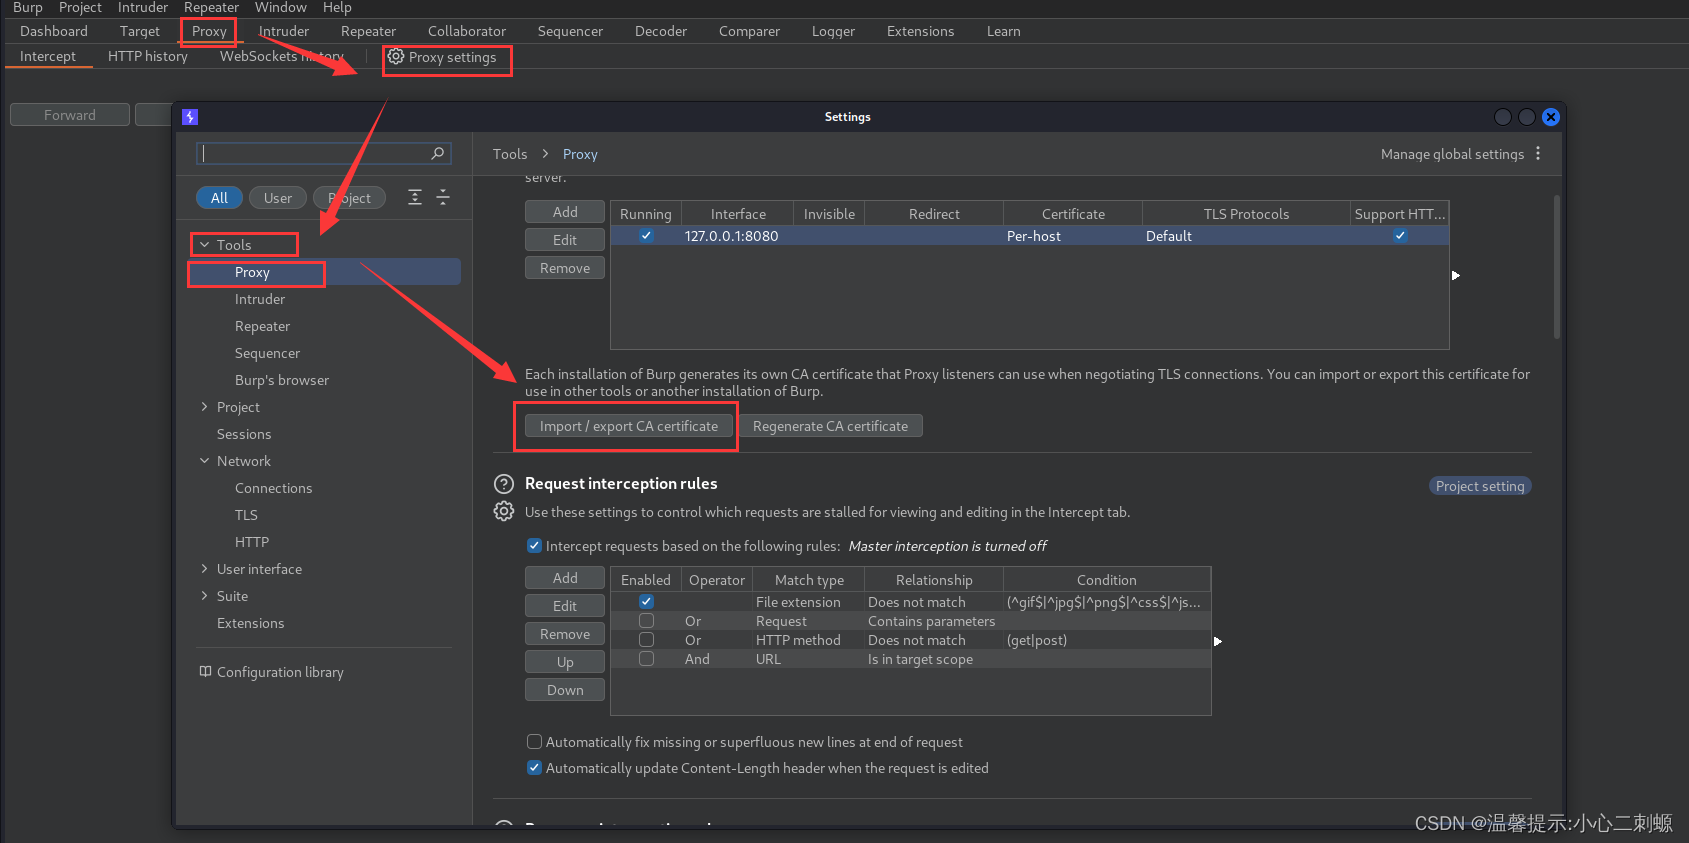Select Burp's browser in the settings tree
The width and height of the screenshot is (1689, 843).
(x=282, y=380)
